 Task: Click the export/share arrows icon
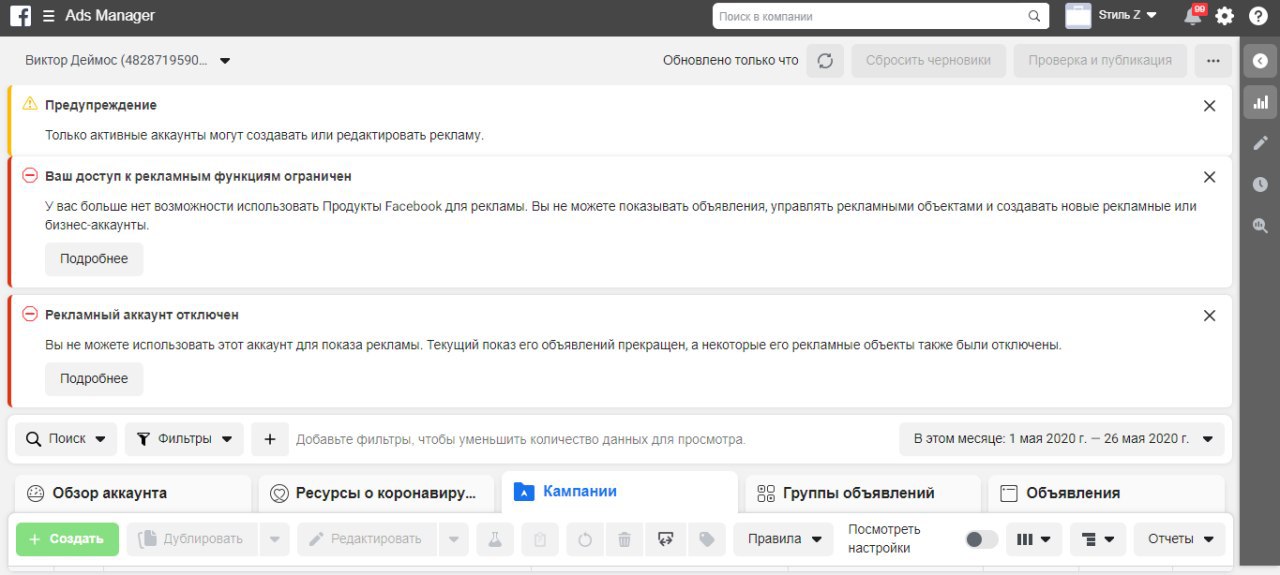665,539
